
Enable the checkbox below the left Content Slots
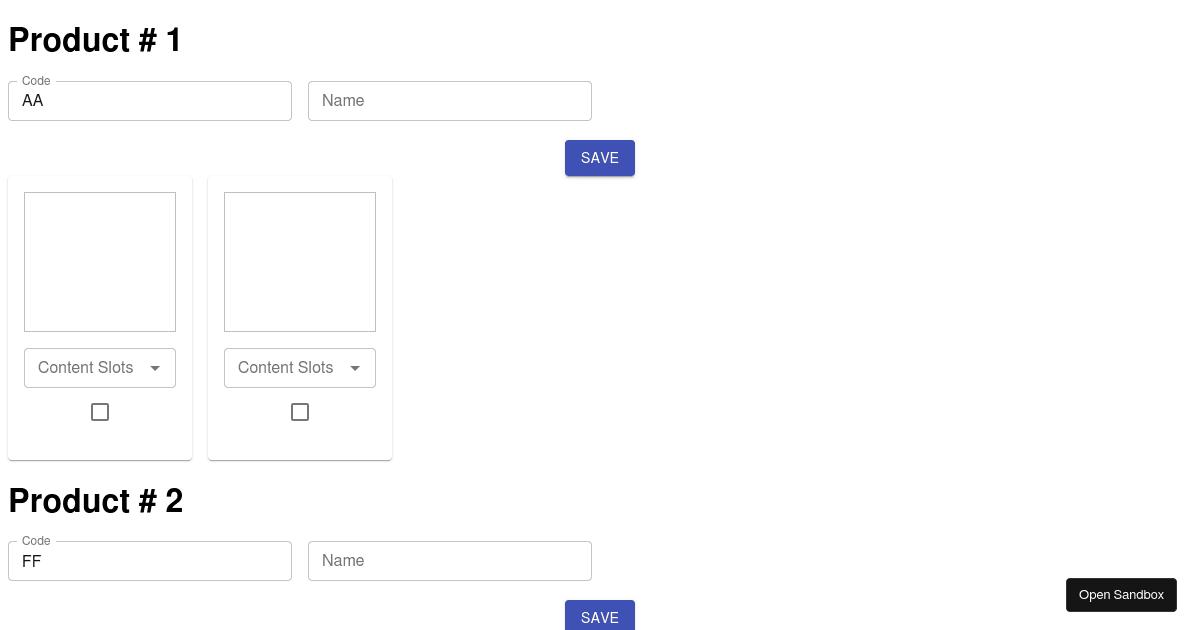[100, 411]
